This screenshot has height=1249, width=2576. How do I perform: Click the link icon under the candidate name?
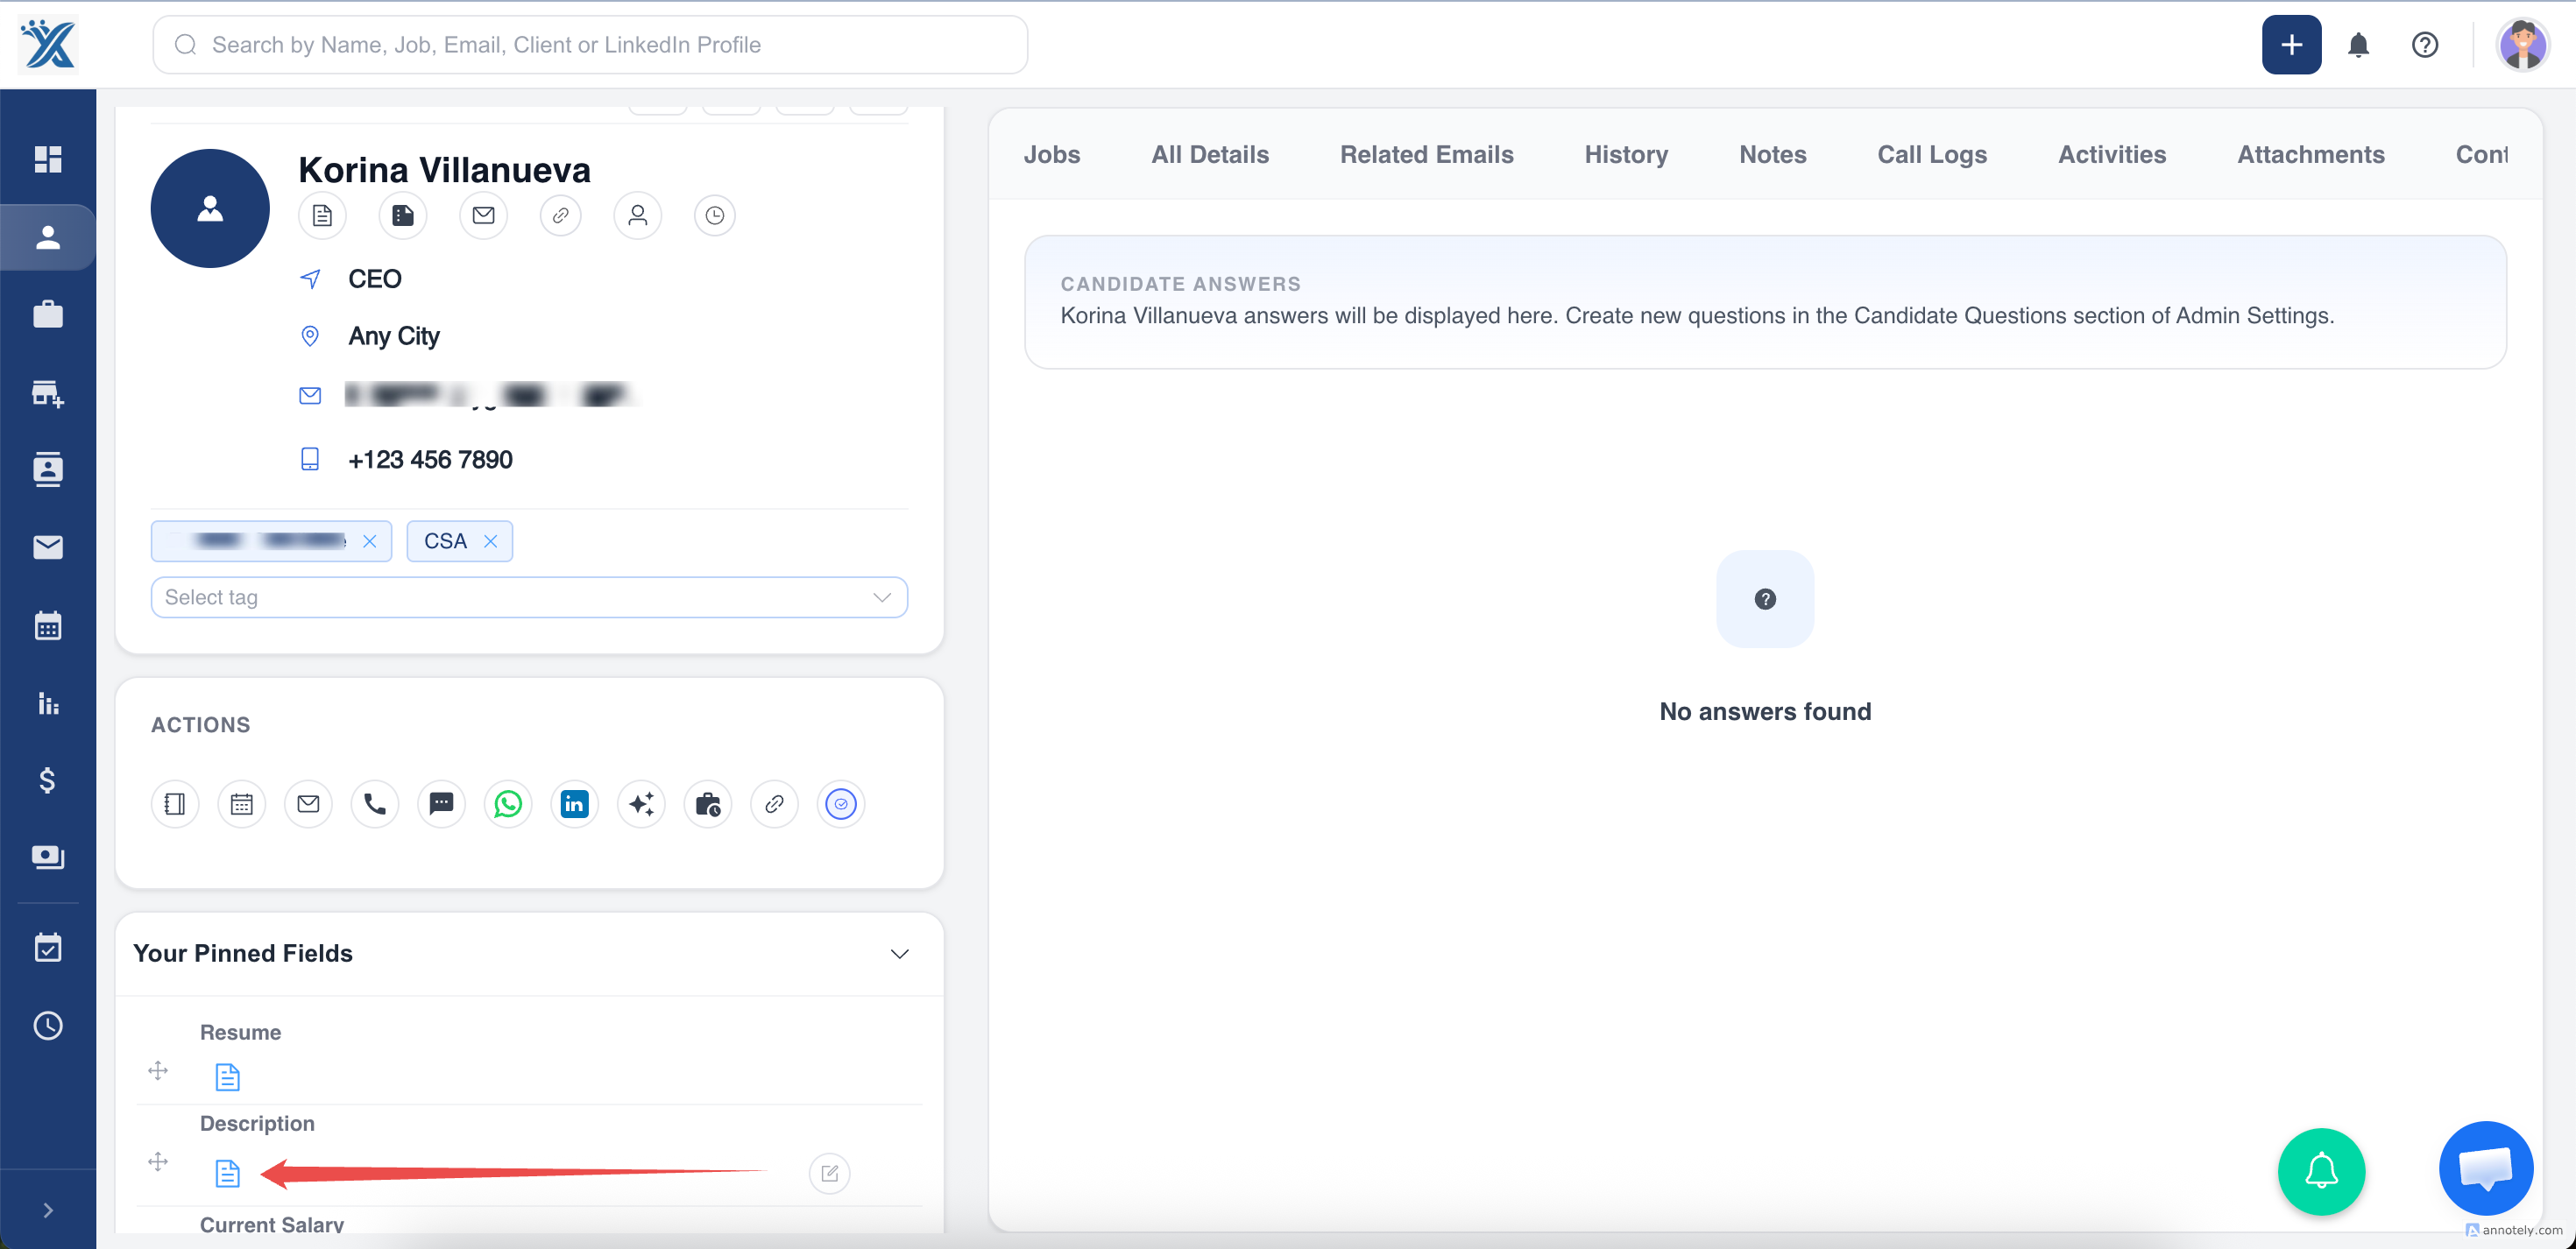point(560,215)
